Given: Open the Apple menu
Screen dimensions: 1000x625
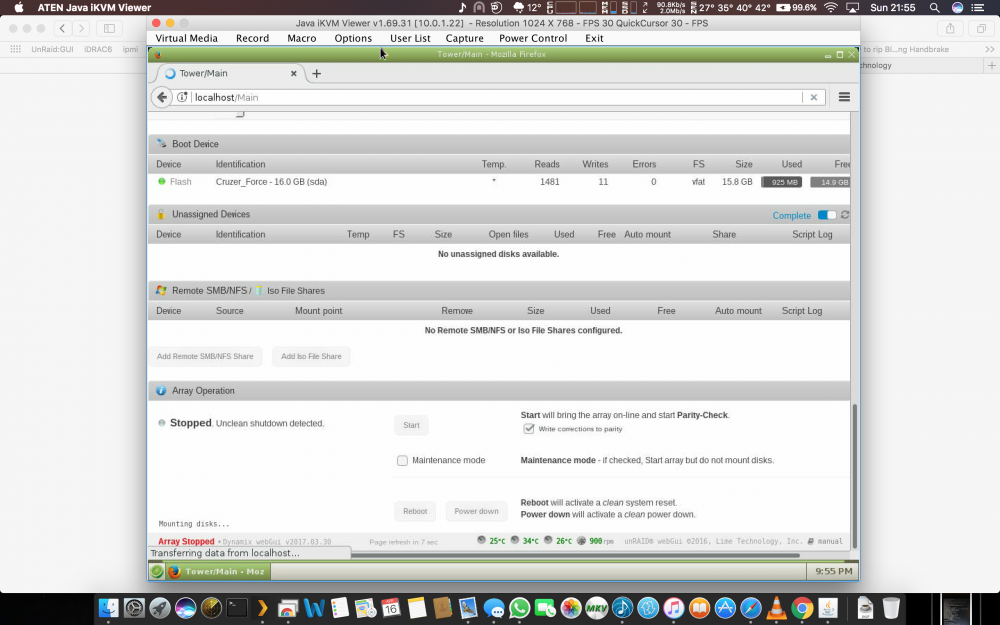Looking at the screenshot, I should coord(18,8).
